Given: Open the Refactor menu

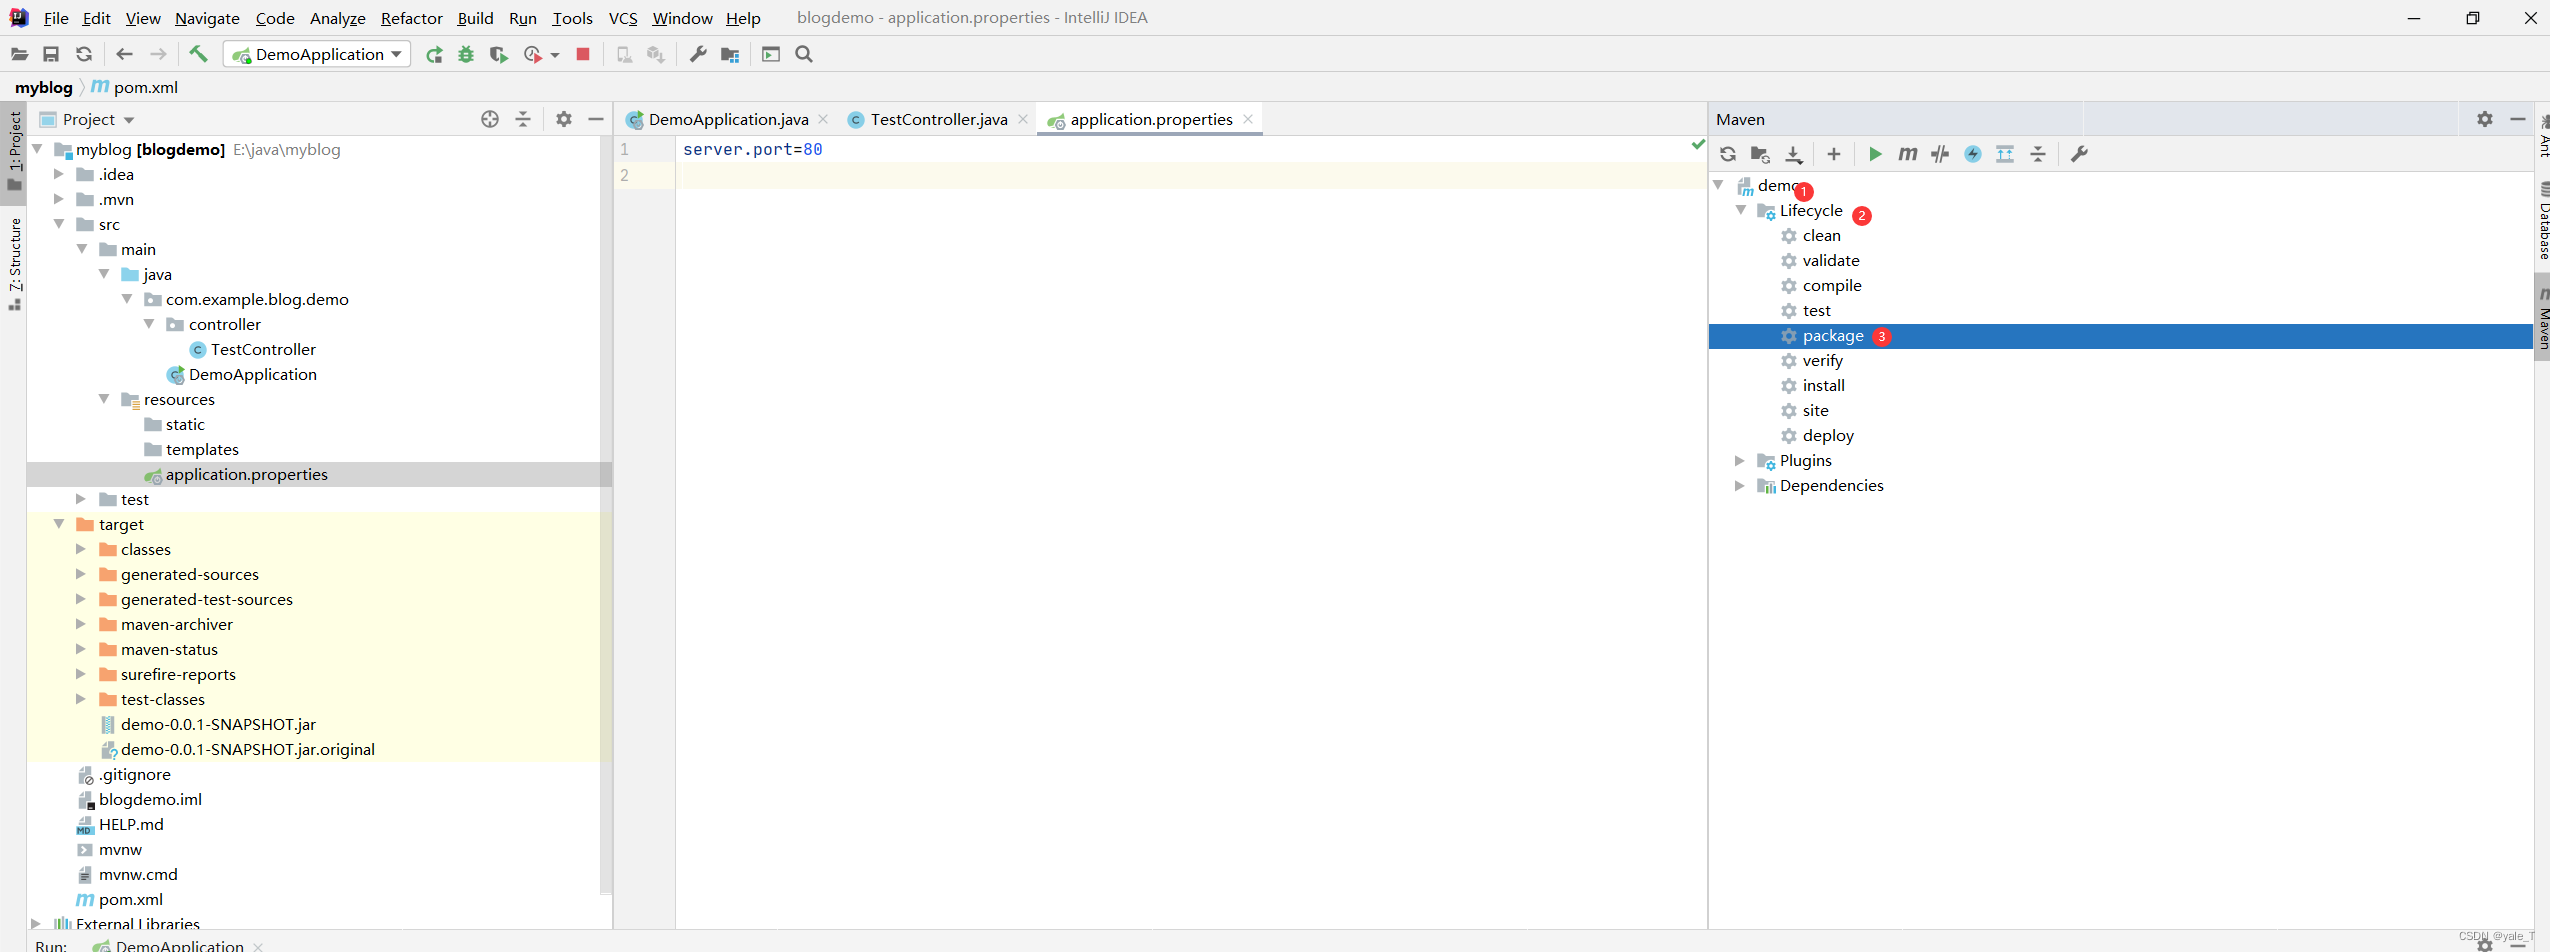Looking at the screenshot, I should [x=411, y=18].
